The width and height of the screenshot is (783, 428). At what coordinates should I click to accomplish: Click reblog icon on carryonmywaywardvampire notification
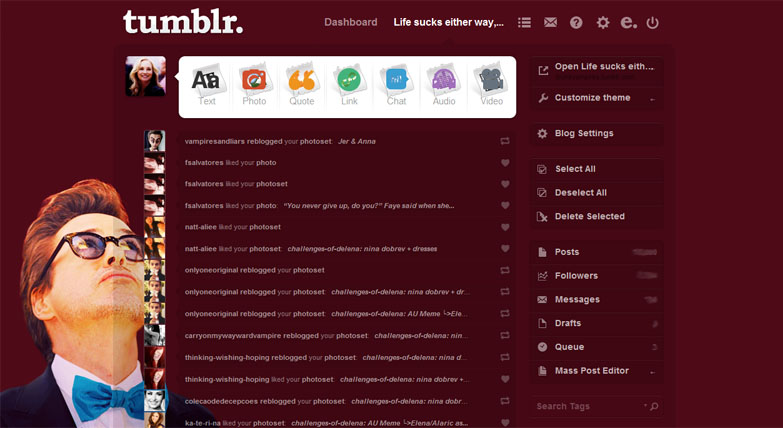(505, 336)
